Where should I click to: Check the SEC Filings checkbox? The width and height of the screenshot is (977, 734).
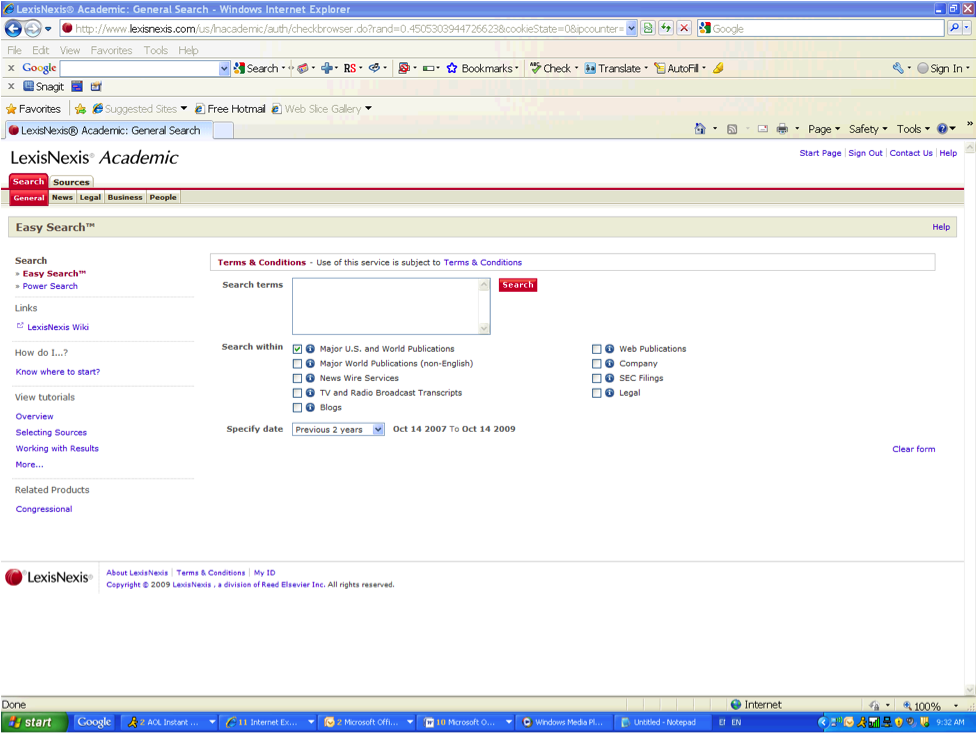[x=596, y=378]
